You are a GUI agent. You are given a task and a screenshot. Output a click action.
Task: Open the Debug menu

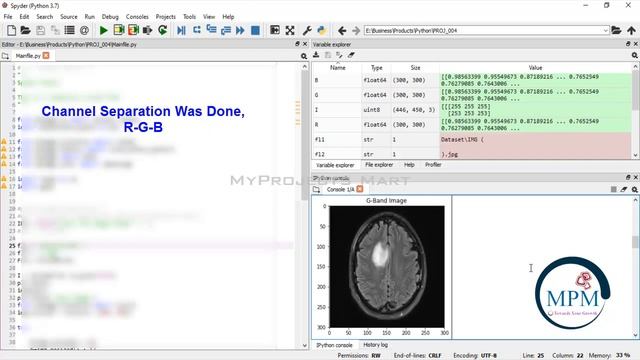[x=110, y=17]
